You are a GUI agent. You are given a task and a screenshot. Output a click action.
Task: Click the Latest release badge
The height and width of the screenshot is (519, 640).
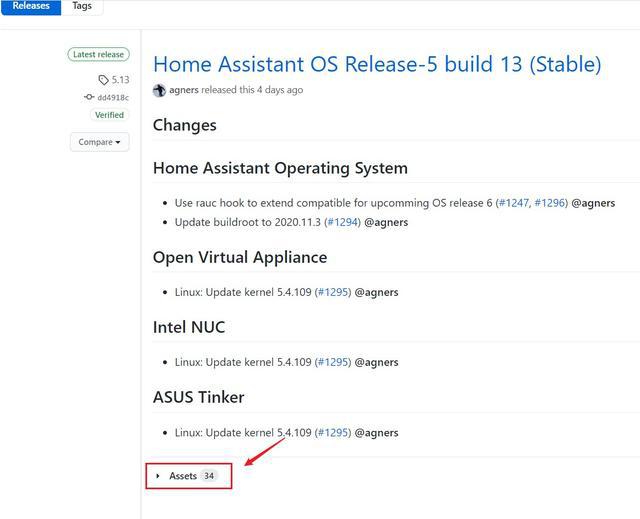pos(98,55)
